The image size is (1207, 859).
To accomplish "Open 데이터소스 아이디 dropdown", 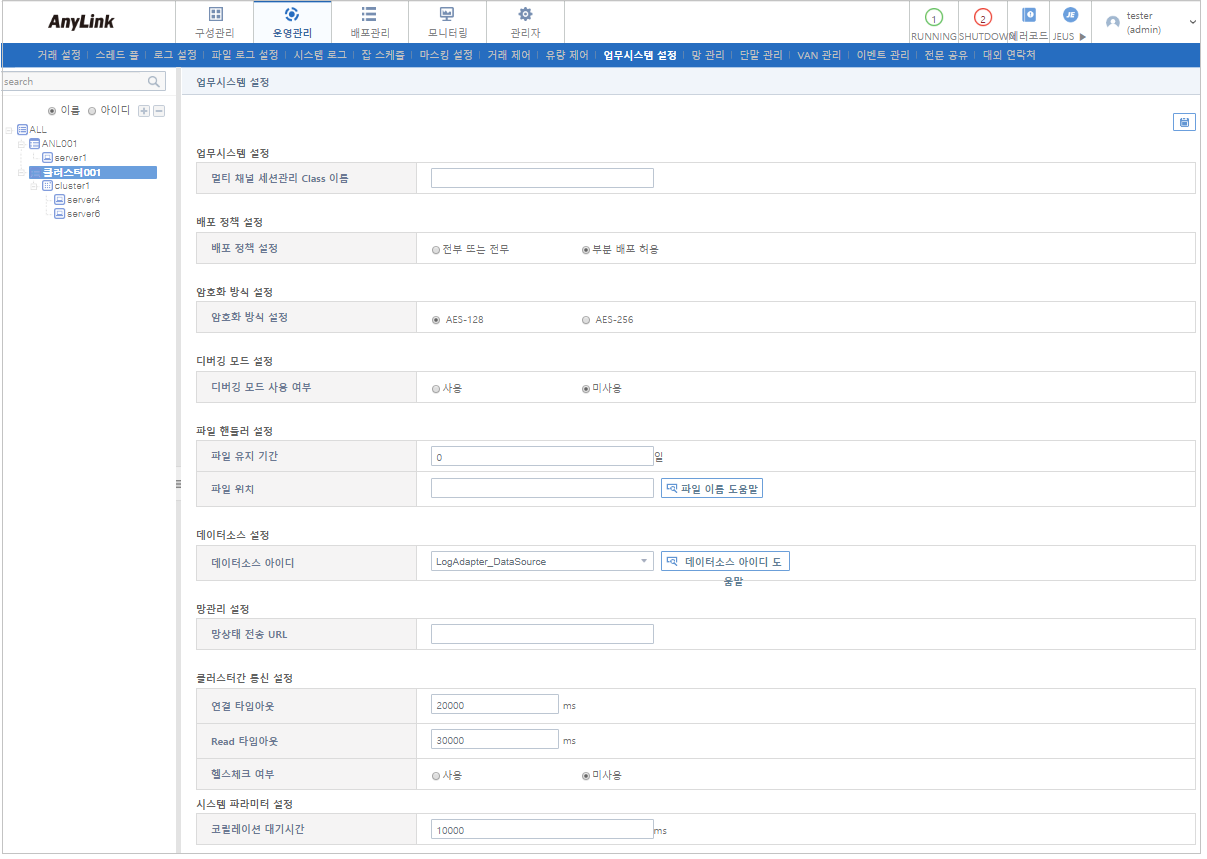I will pyautogui.click(x=542, y=561).
